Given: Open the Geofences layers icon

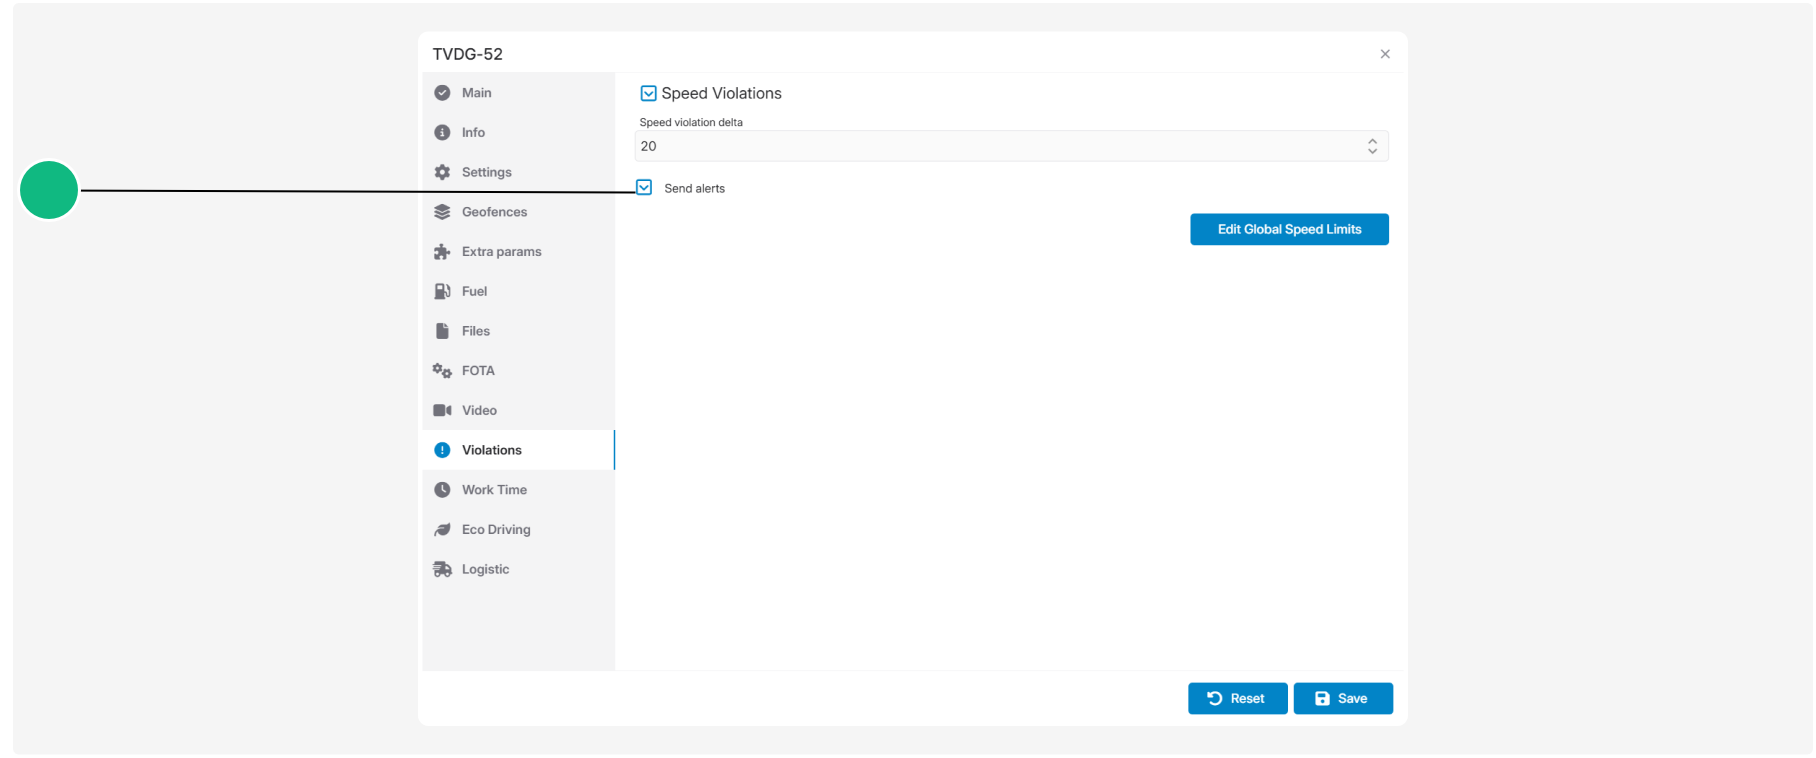Looking at the screenshot, I should [442, 212].
